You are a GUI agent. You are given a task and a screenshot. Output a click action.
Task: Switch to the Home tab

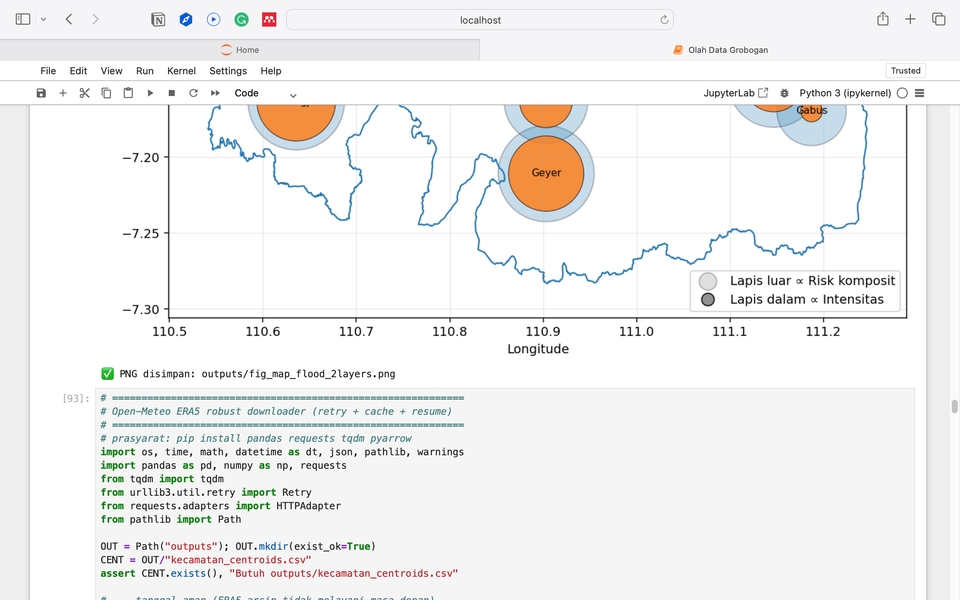click(240, 50)
